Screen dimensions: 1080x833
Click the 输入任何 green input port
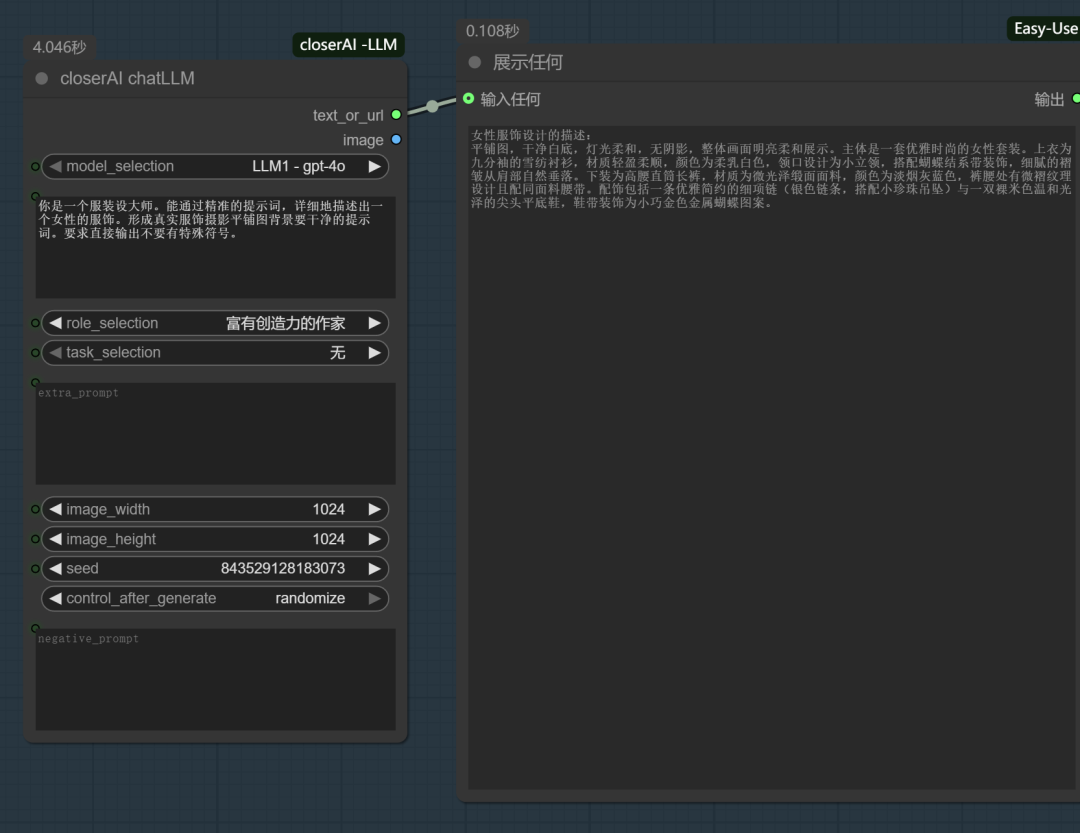pyautogui.click(x=469, y=99)
